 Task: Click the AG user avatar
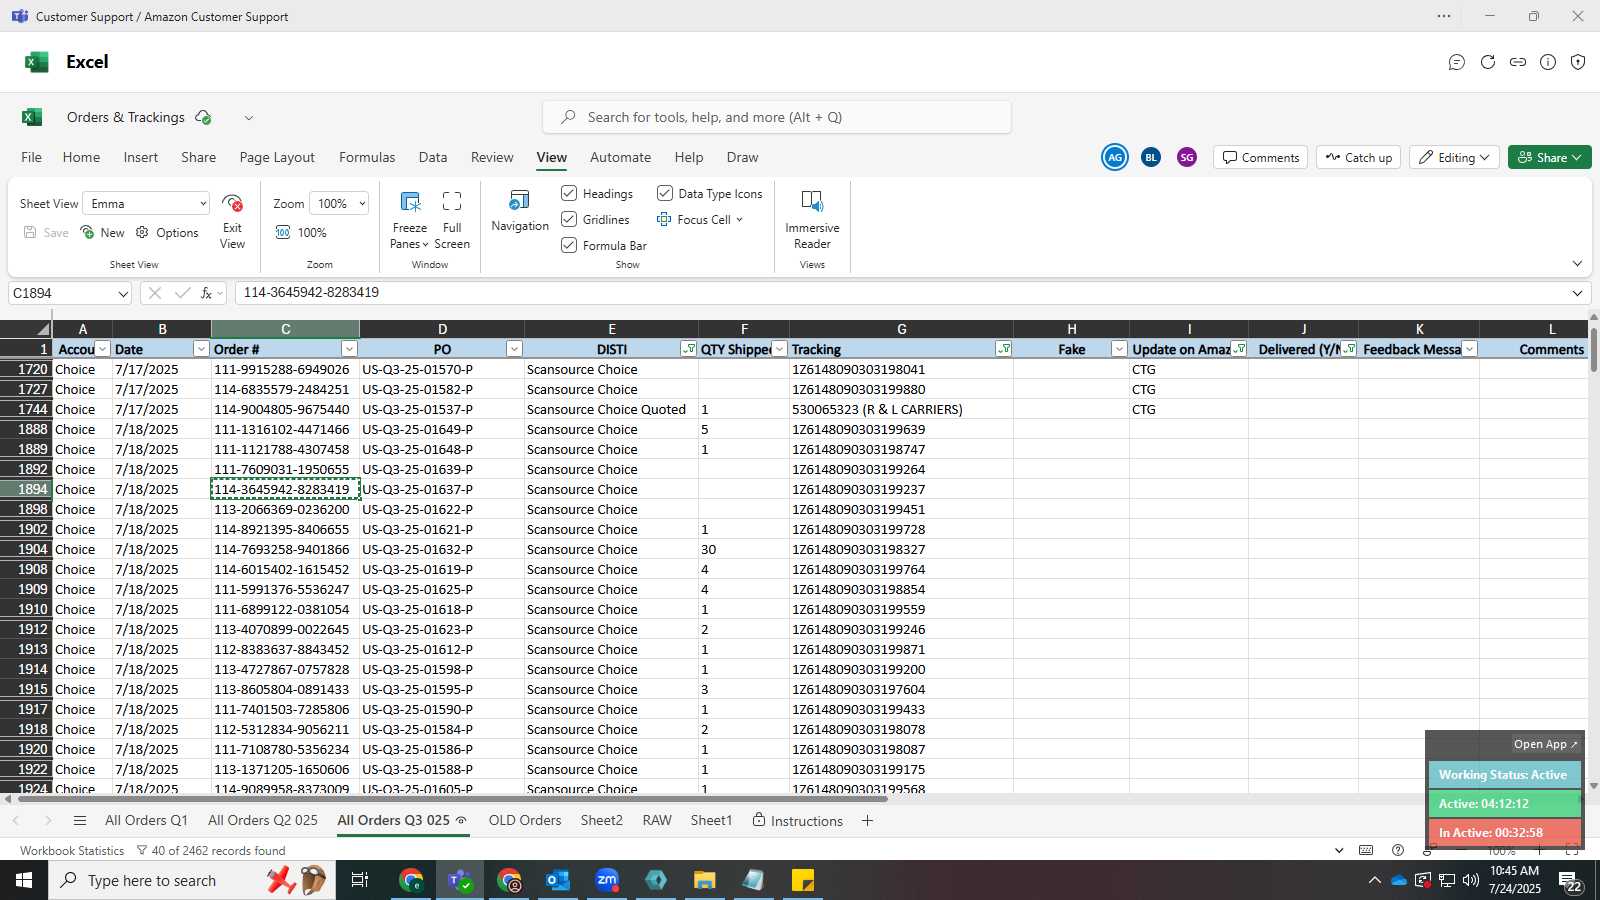point(1115,157)
